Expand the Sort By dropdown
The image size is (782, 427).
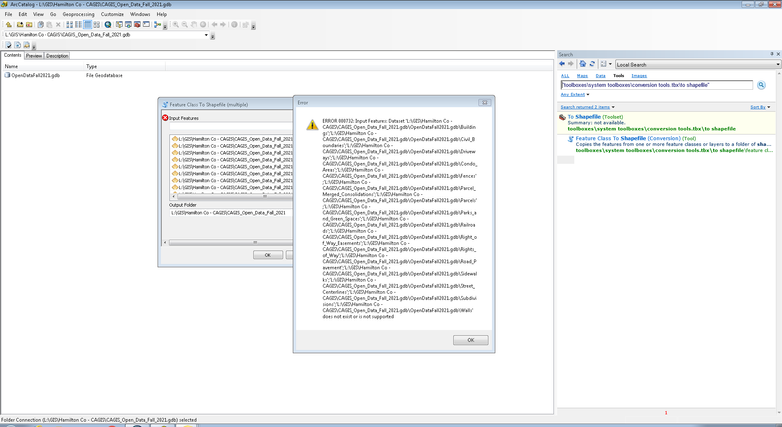[769, 107]
